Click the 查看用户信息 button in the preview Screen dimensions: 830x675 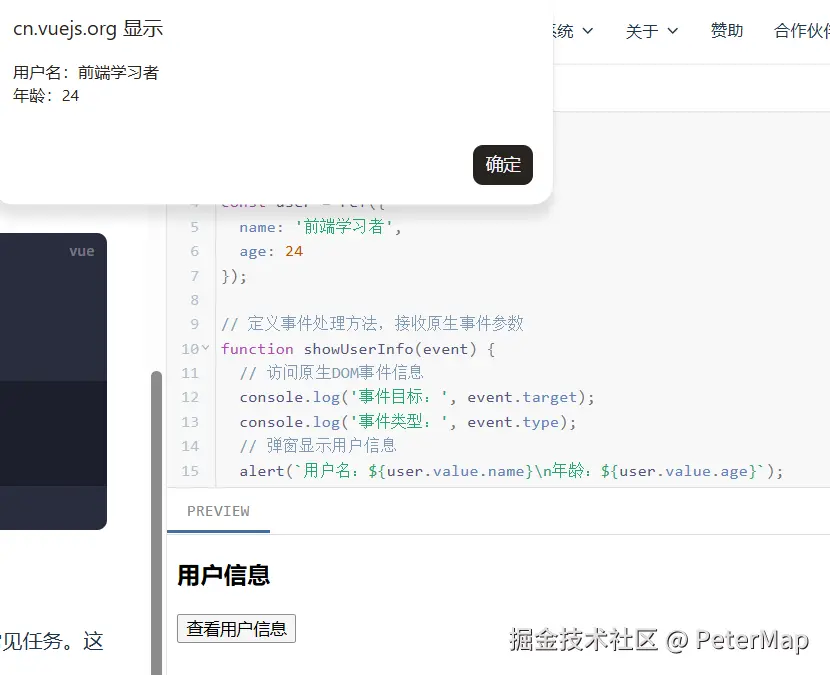[x=236, y=628]
